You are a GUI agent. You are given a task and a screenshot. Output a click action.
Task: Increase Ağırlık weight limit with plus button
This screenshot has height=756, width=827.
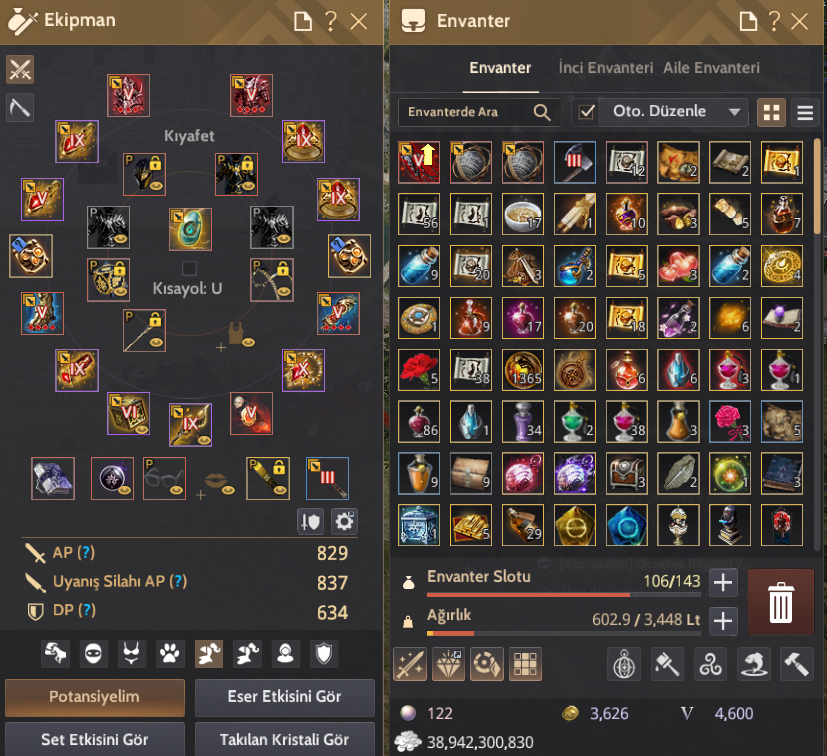pos(723,621)
